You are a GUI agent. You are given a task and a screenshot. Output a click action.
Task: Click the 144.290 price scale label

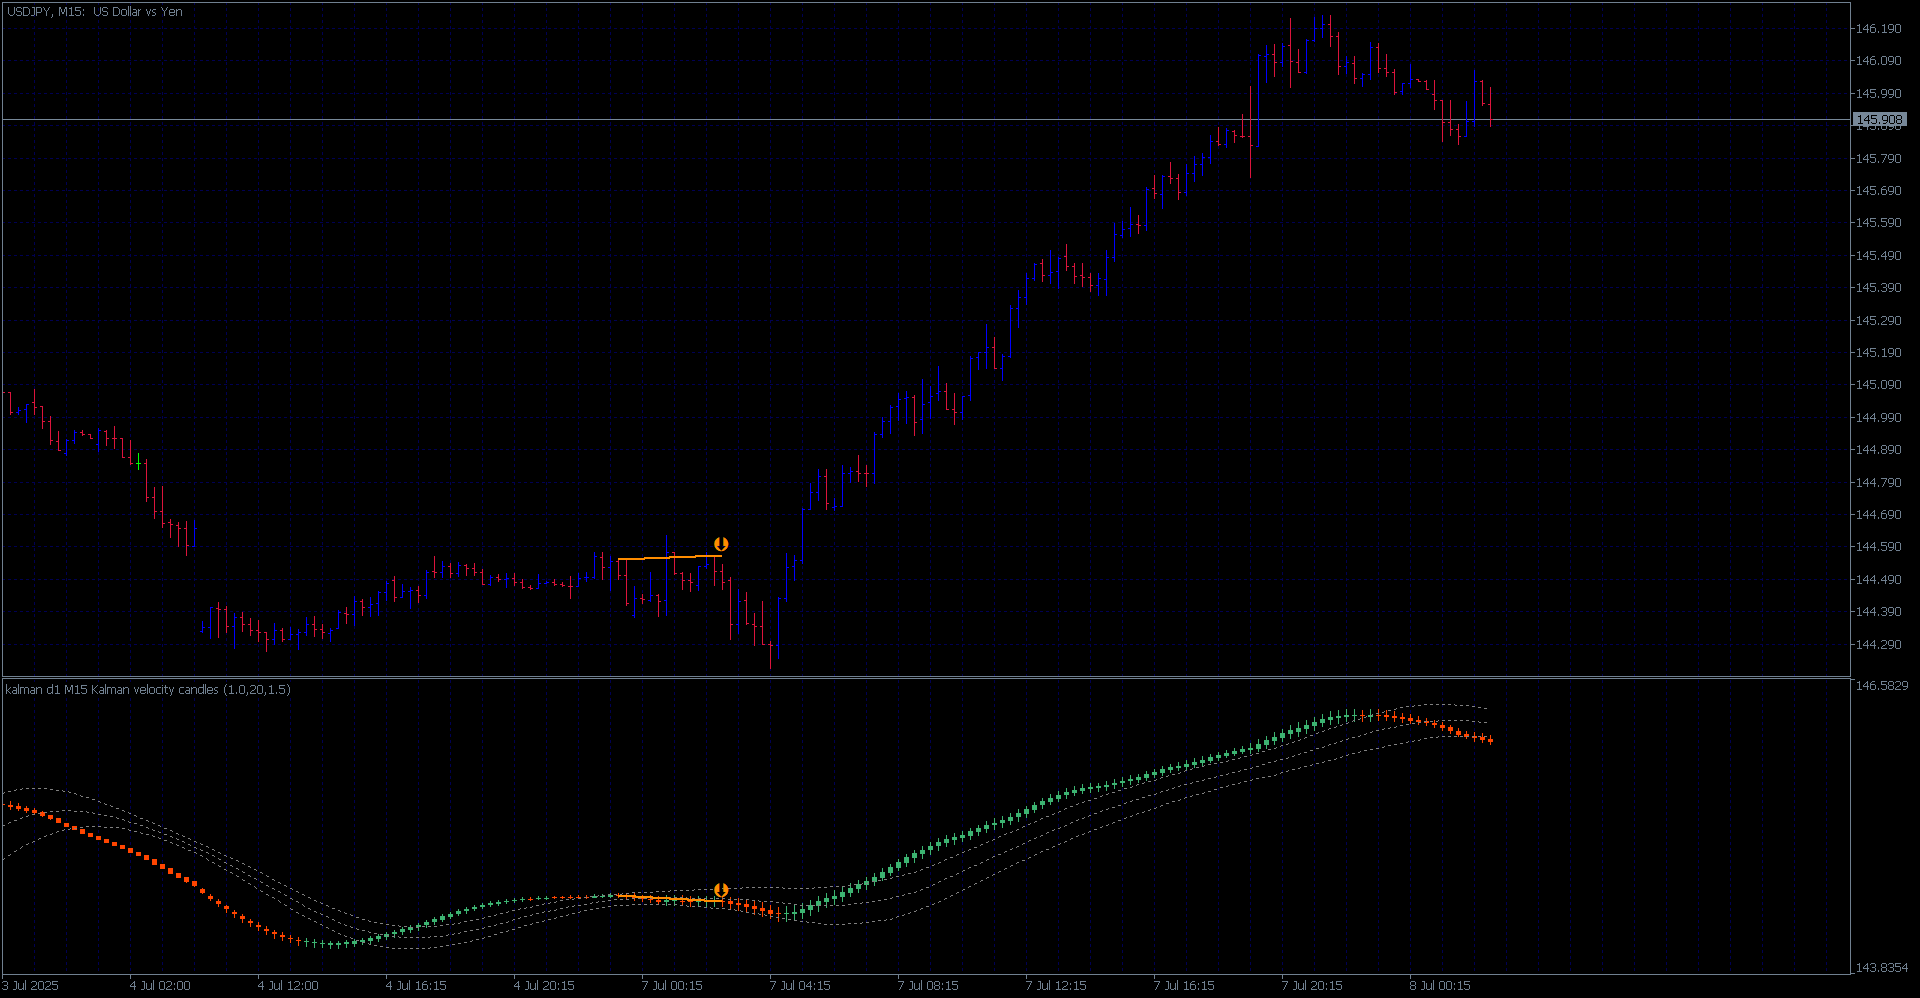point(1878,645)
